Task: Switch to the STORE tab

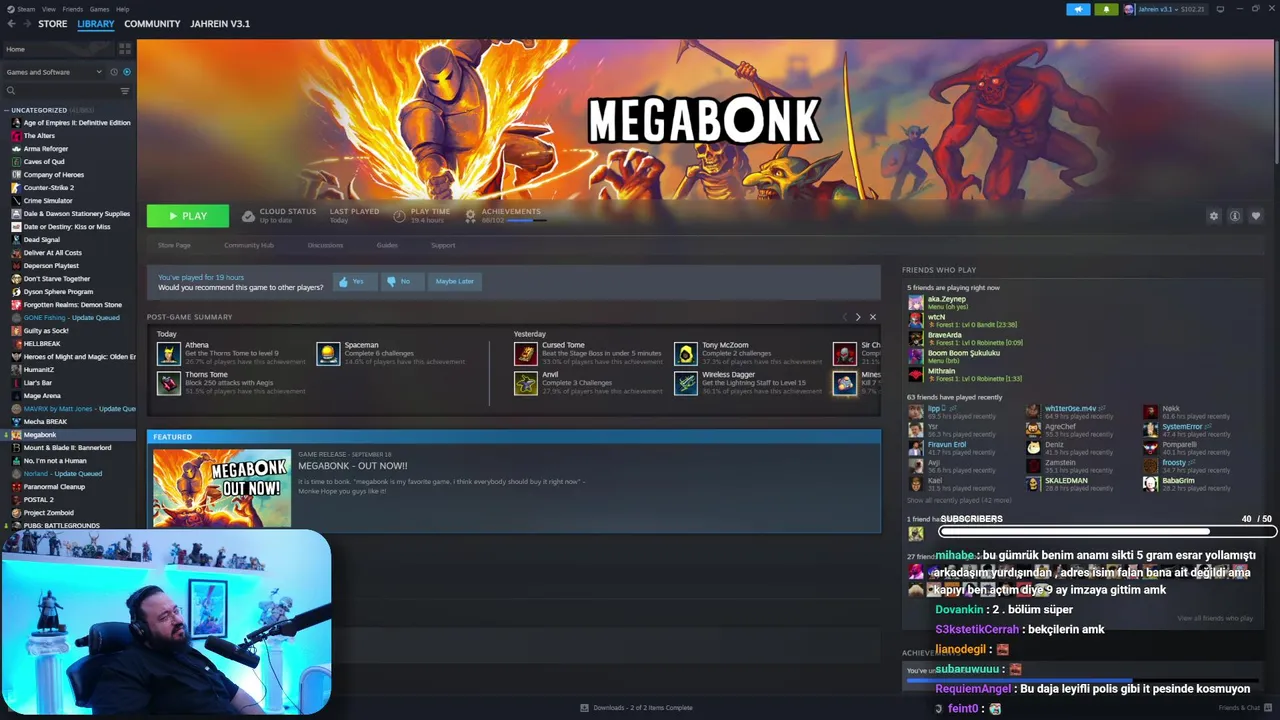Action: pos(53,24)
